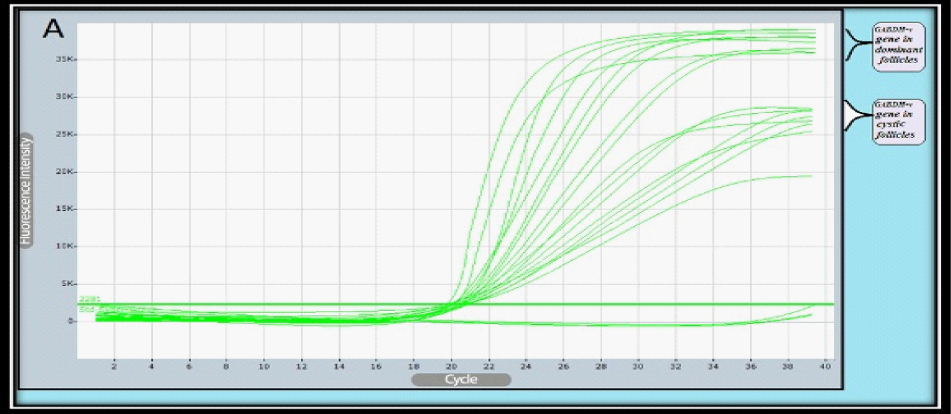Select the cystic follicles gene callout box
Screen dimensions: 951x414
(x=897, y=121)
